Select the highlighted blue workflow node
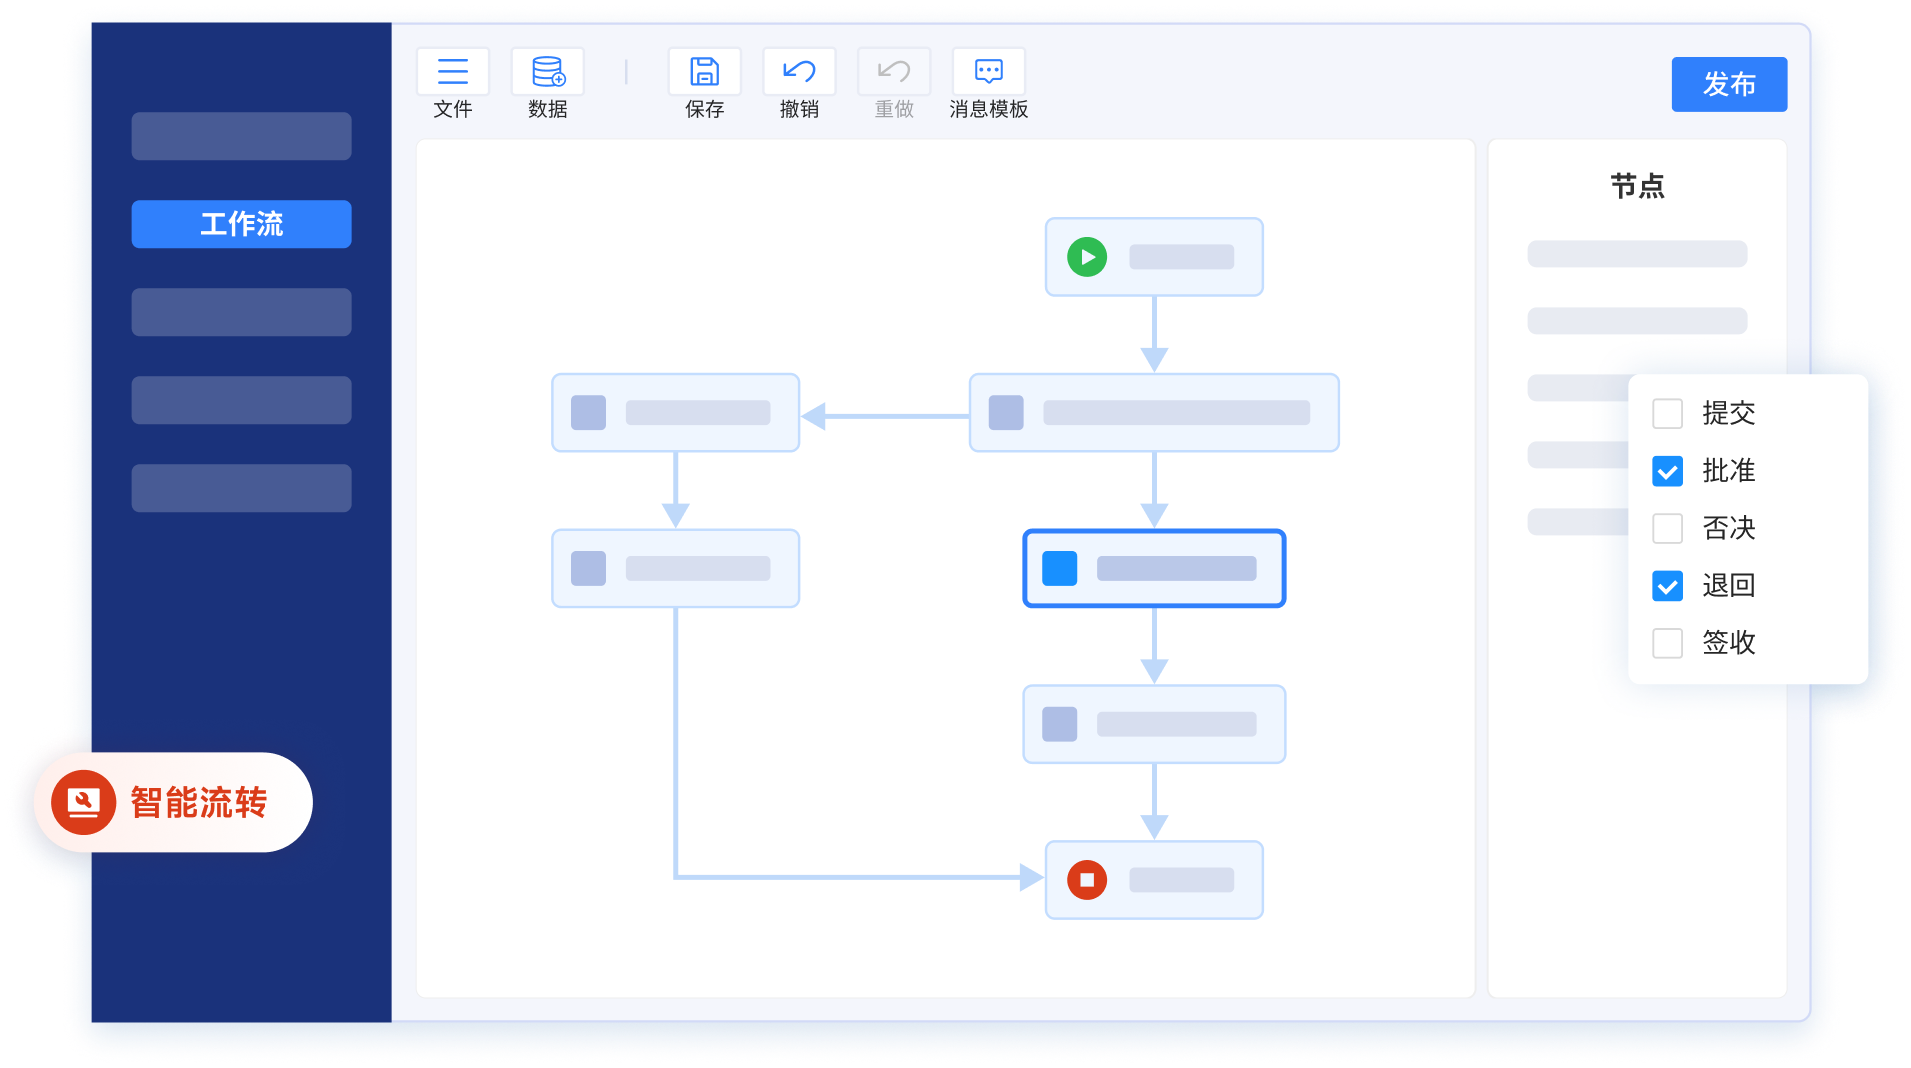 pos(1154,568)
